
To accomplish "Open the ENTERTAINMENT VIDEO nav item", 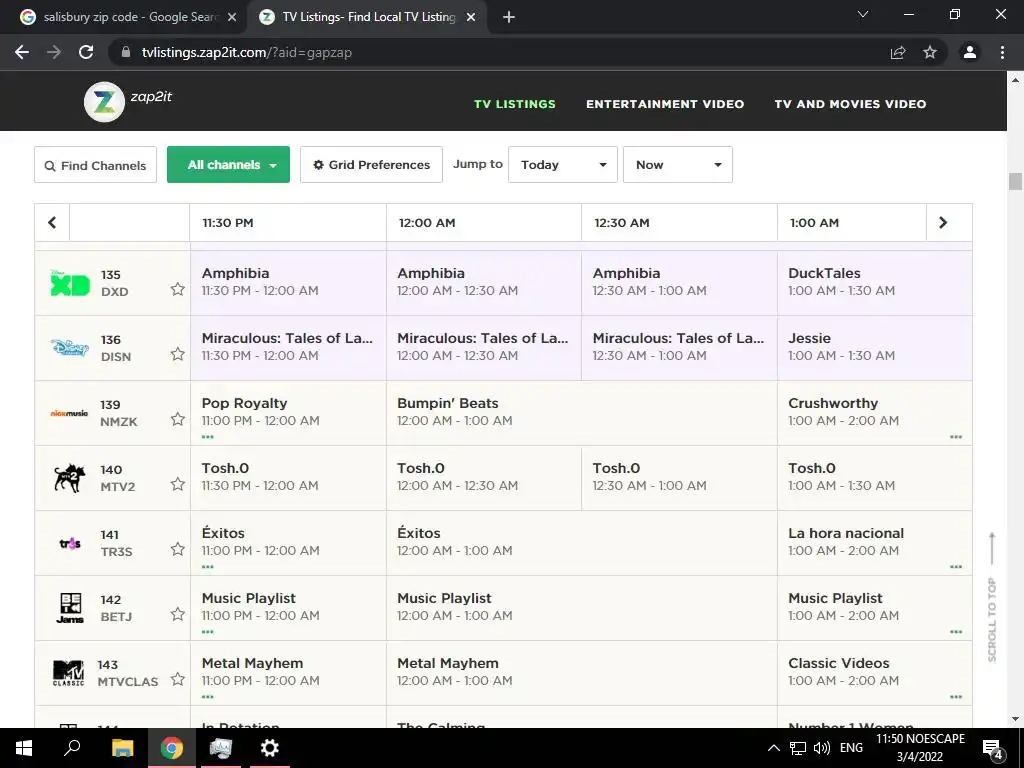I will [665, 104].
